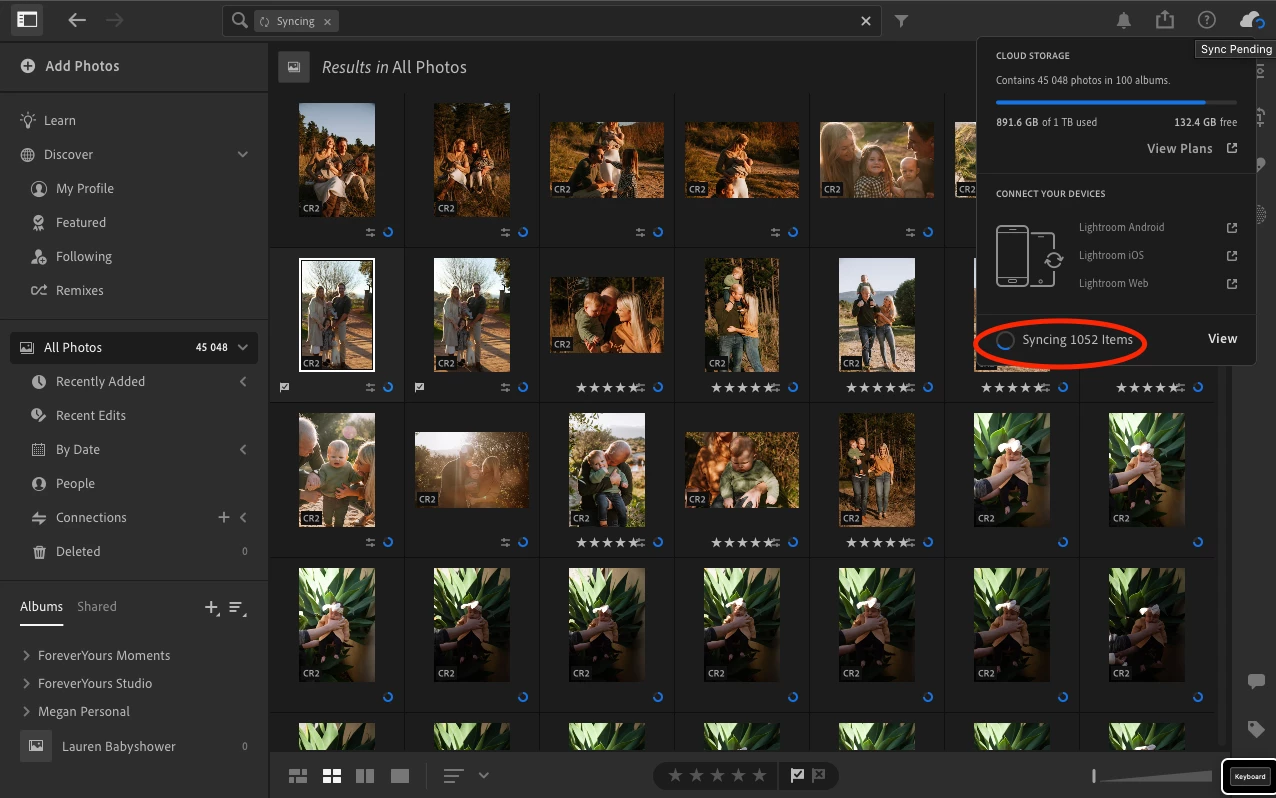Open the notifications bell

(x=1124, y=20)
